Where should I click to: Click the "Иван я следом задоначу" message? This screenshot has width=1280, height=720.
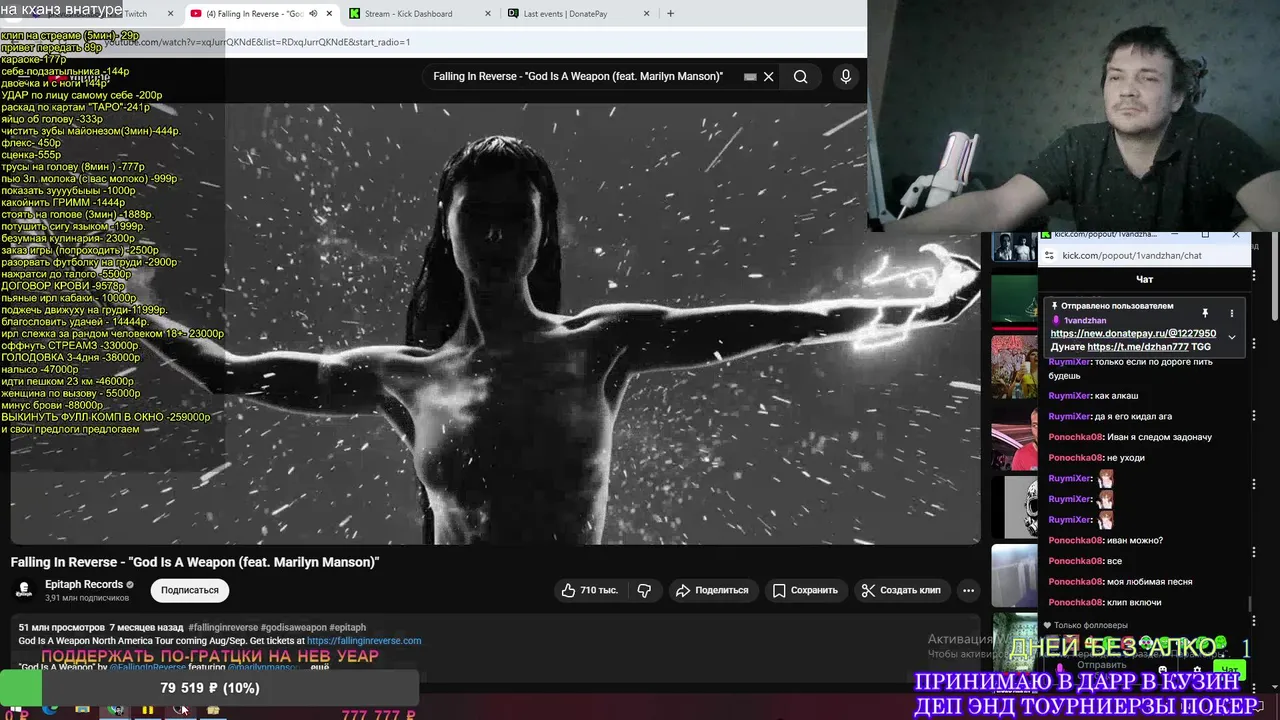(1130, 437)
